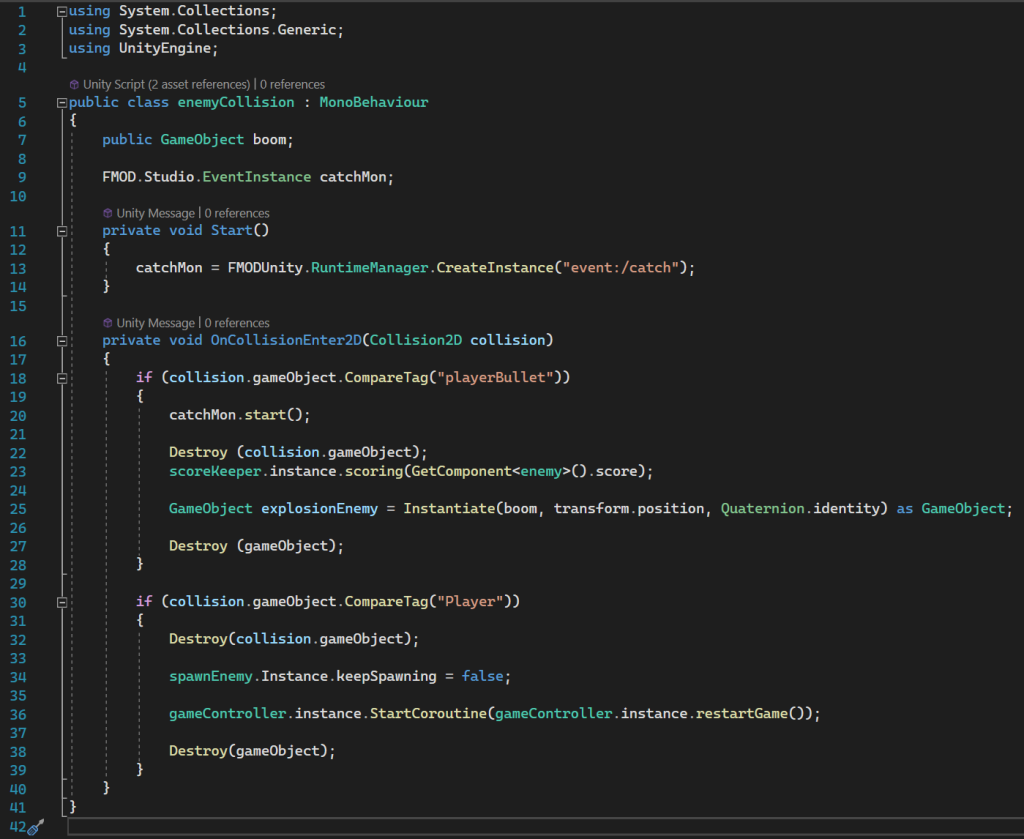Click 'Unity Message' above OnCollisionEnter2D

coord(157,323)
